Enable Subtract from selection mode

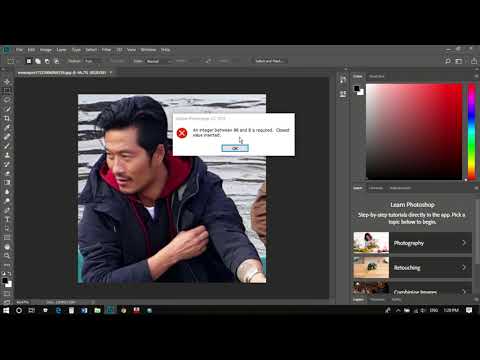[47, 61]
